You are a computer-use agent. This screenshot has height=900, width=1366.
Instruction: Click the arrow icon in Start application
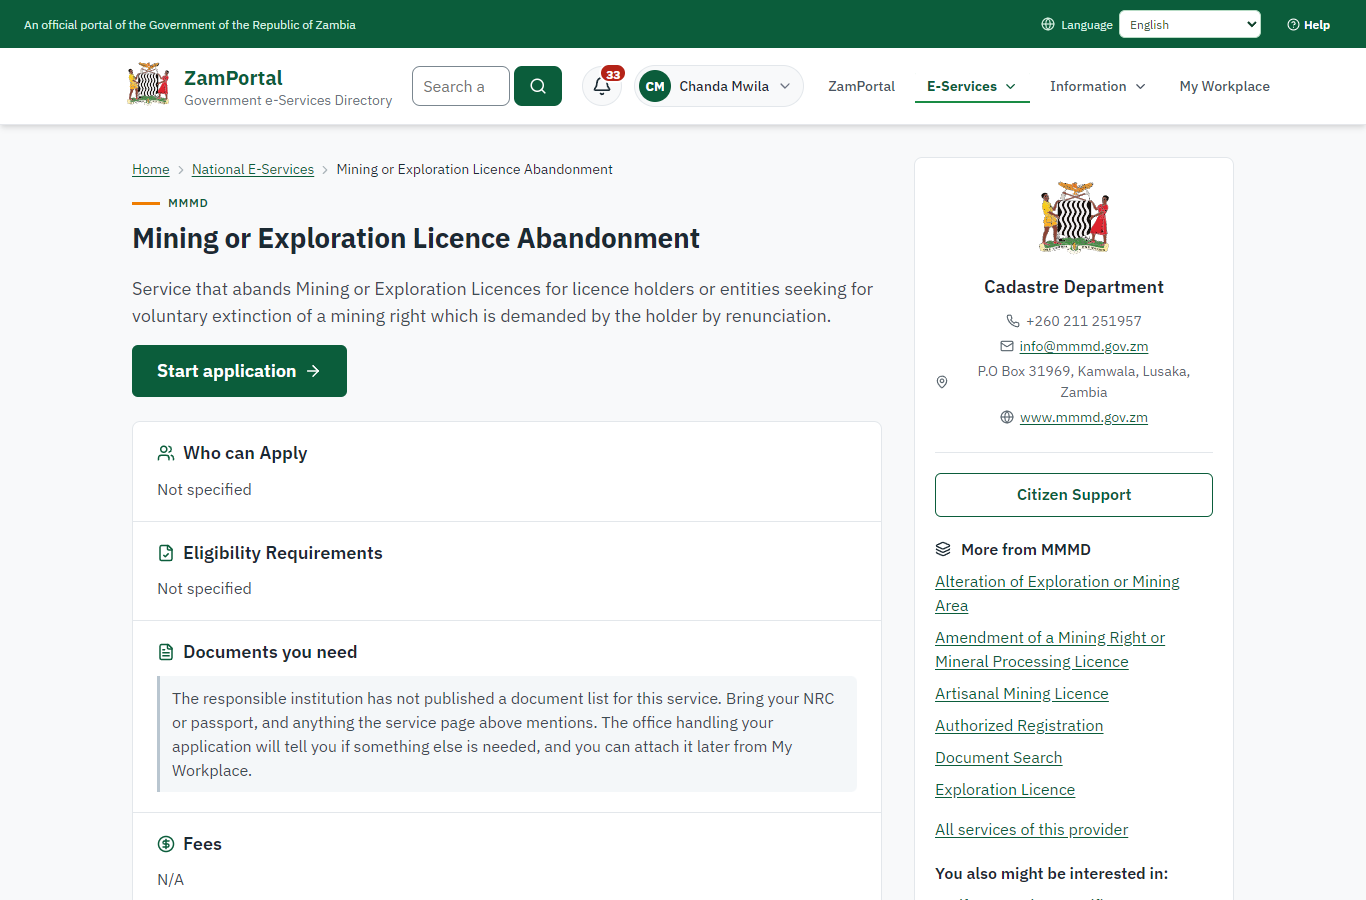pos(313,371)
